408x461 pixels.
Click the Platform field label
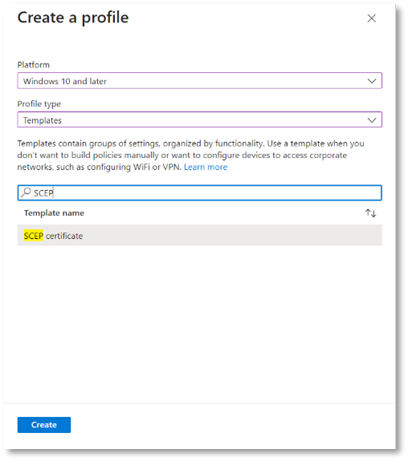point(33,65)
